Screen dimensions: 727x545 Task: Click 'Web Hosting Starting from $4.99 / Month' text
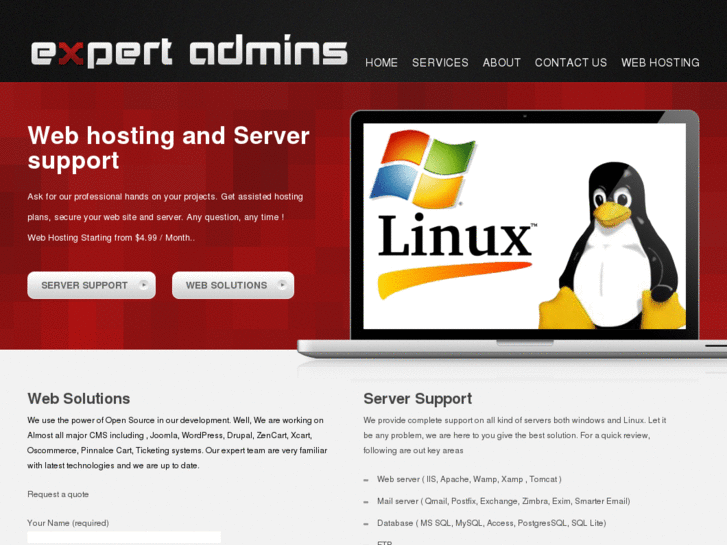(111, 238)
